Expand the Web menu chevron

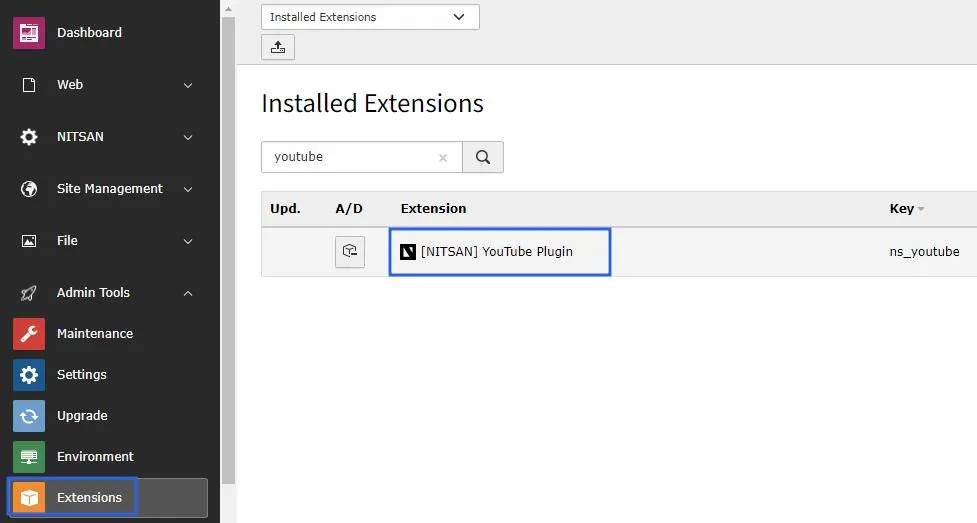tap(188, 85)
